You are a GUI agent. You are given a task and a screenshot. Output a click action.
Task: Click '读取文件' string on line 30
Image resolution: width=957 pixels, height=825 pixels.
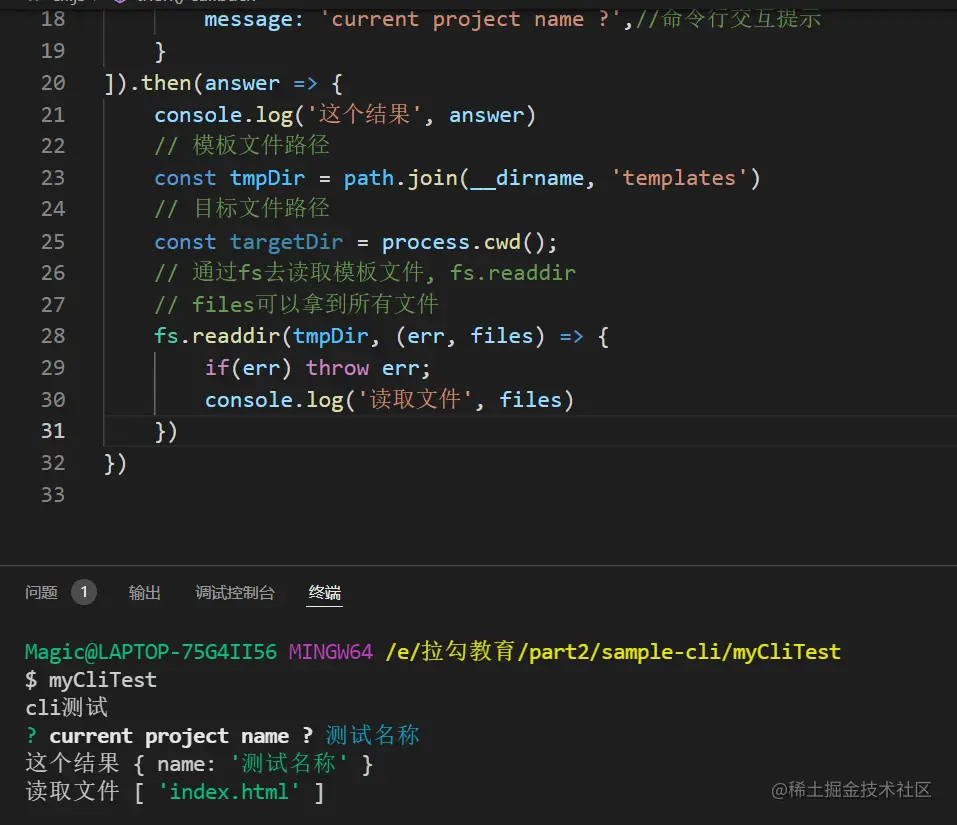(414, 400)
